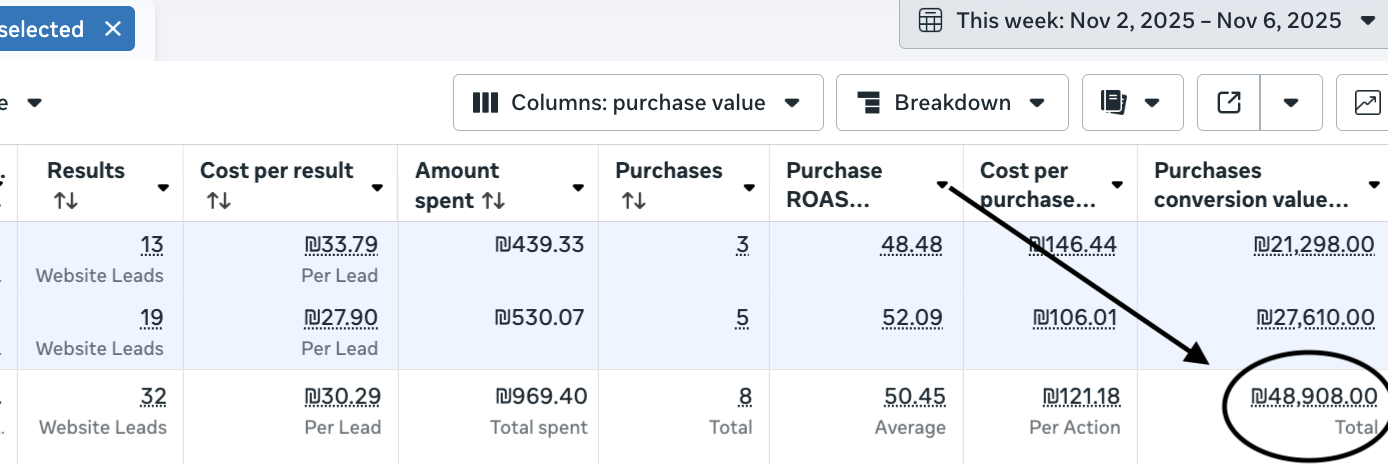Close the selected filter chip with X

tap(113, 29)
